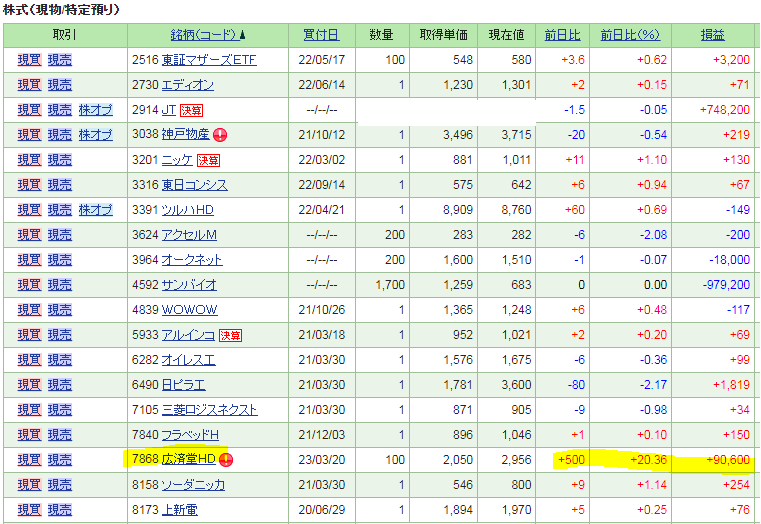Viewport: 761px width, 524px height.
Task: Click the 決算 badge next to JT
Action: point(191,110)
